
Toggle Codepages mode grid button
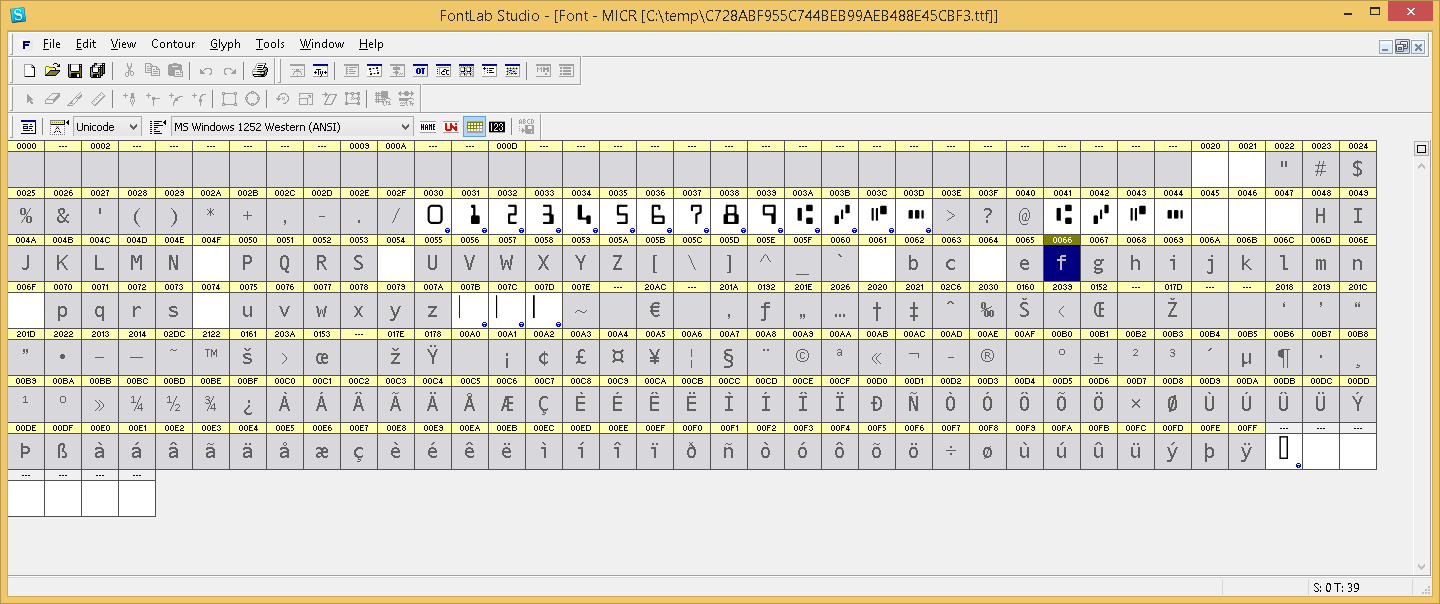tap(474, 127)
